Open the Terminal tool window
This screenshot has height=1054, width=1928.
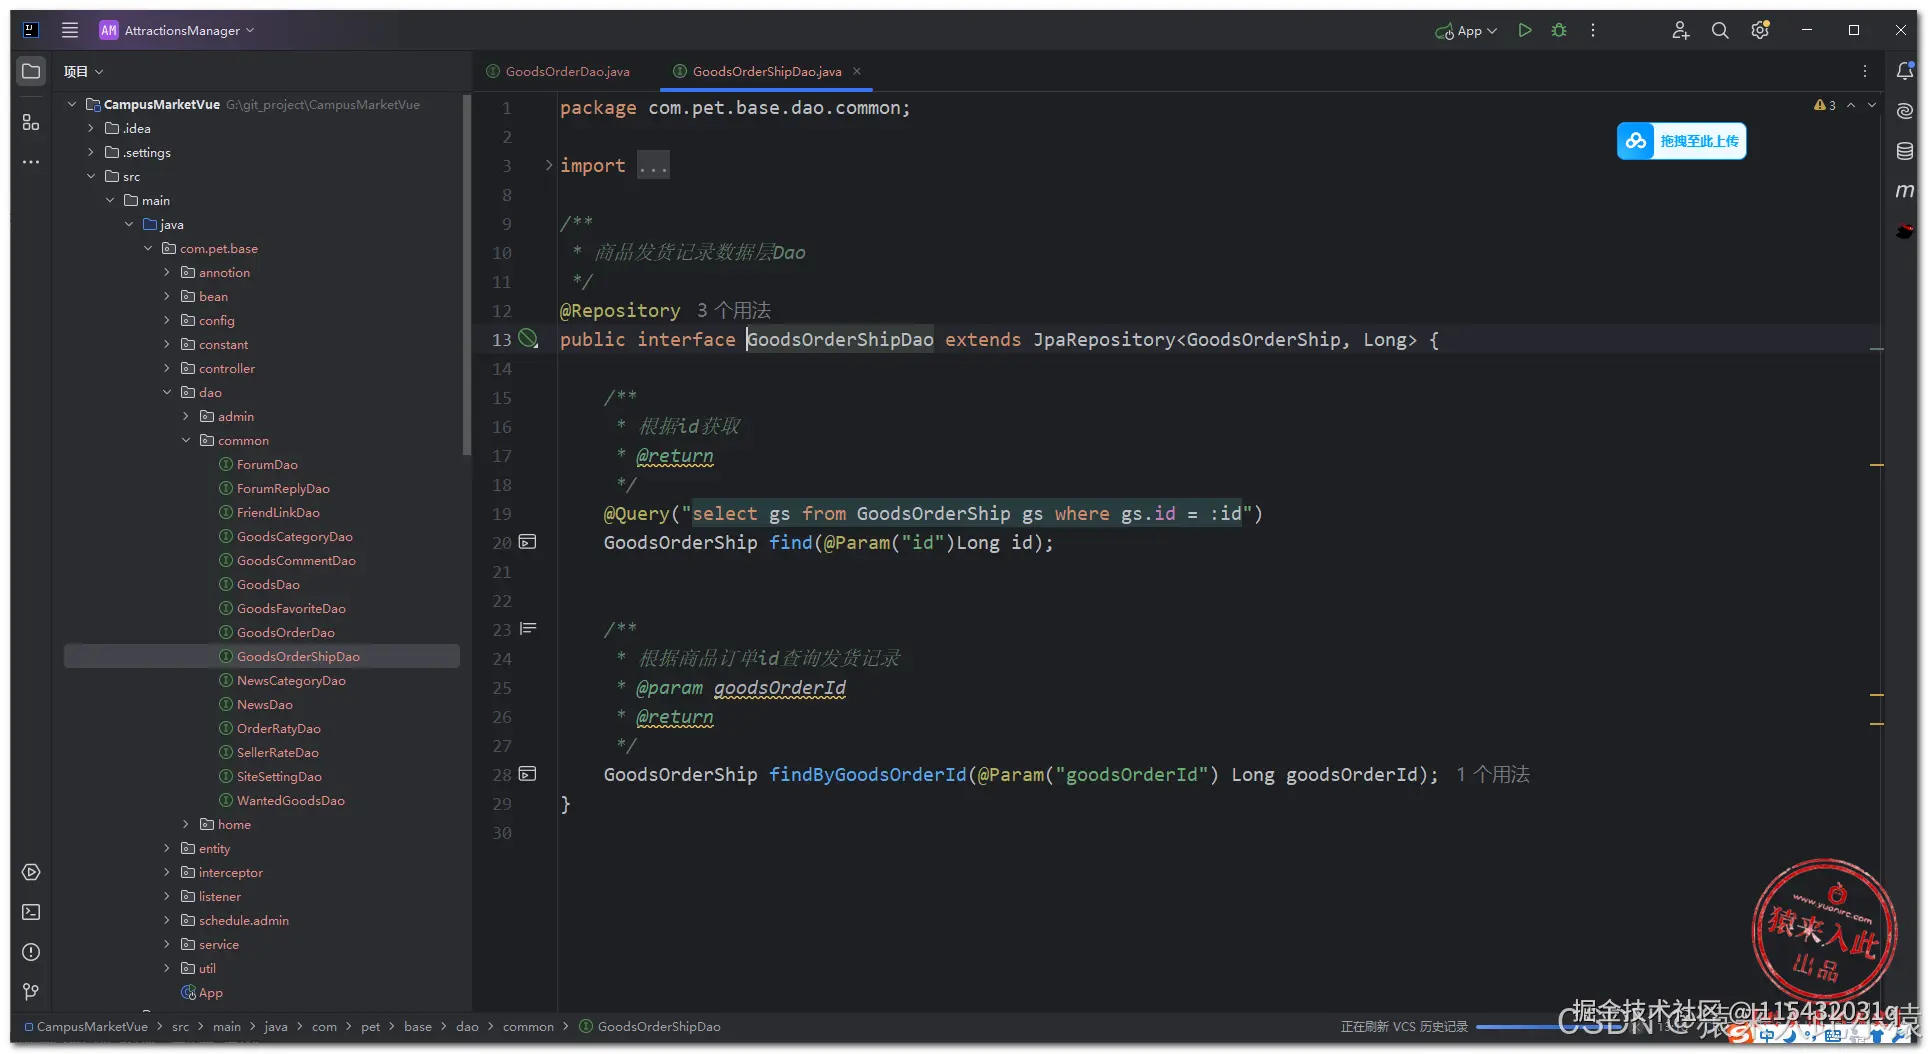pyautogui.click(x=31, y=912)
